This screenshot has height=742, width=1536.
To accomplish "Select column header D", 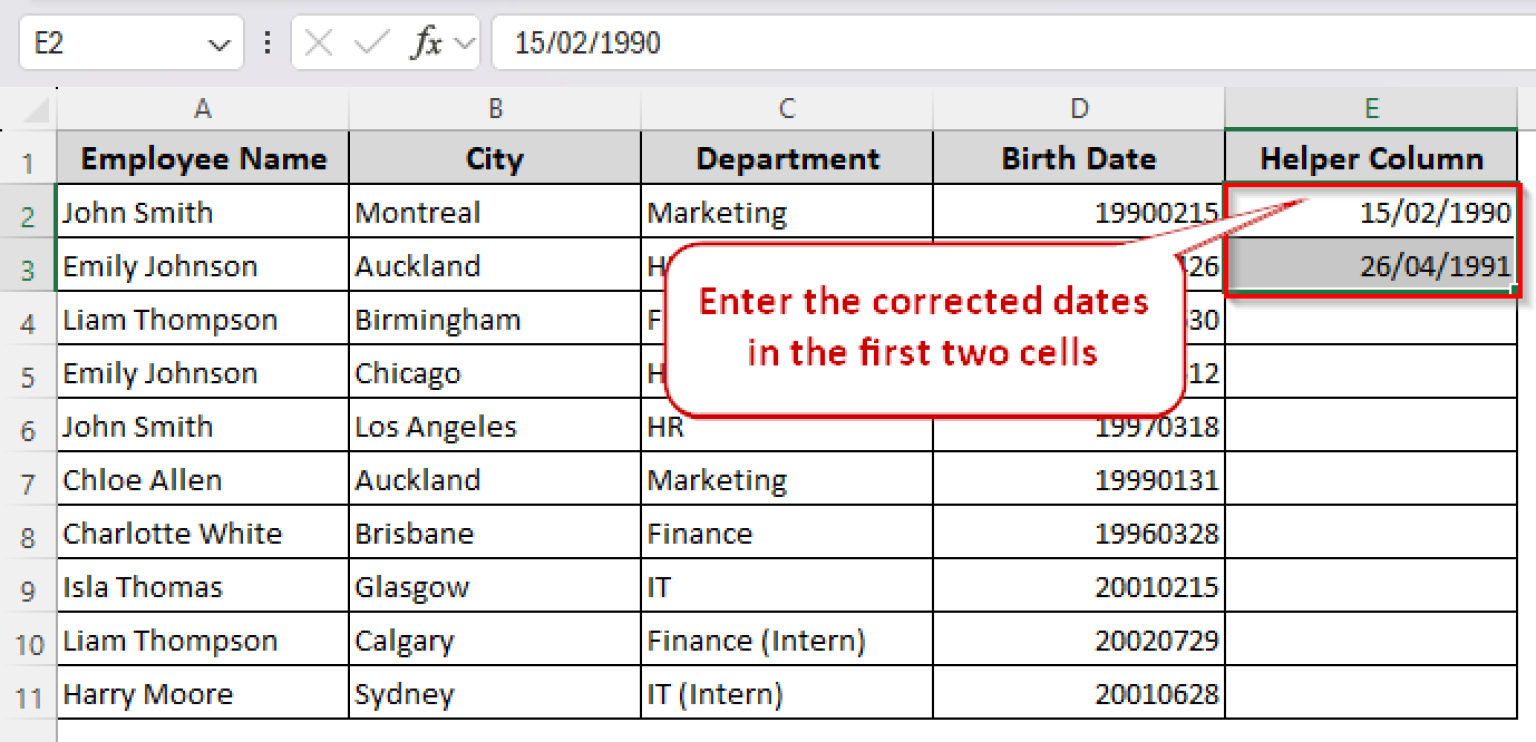I will (x=1079, y=108).
